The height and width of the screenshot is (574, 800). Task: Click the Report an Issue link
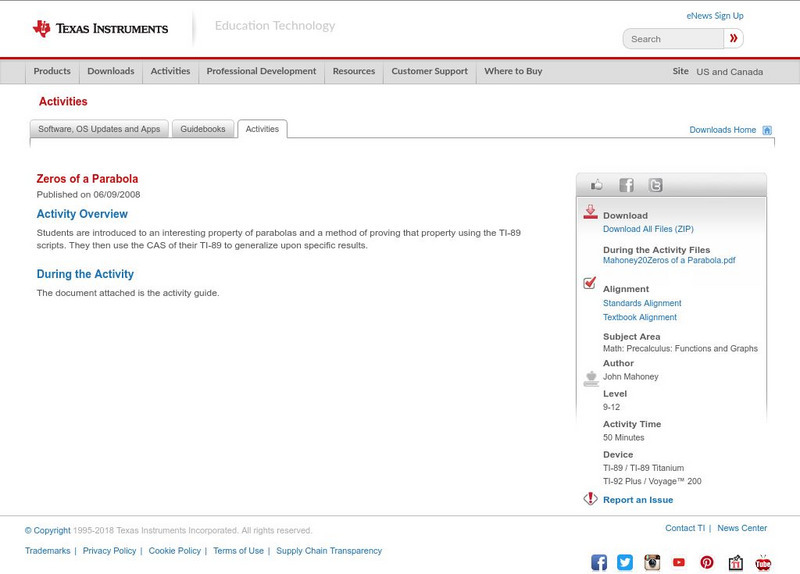pyautogui.click(x=638, y=500)
